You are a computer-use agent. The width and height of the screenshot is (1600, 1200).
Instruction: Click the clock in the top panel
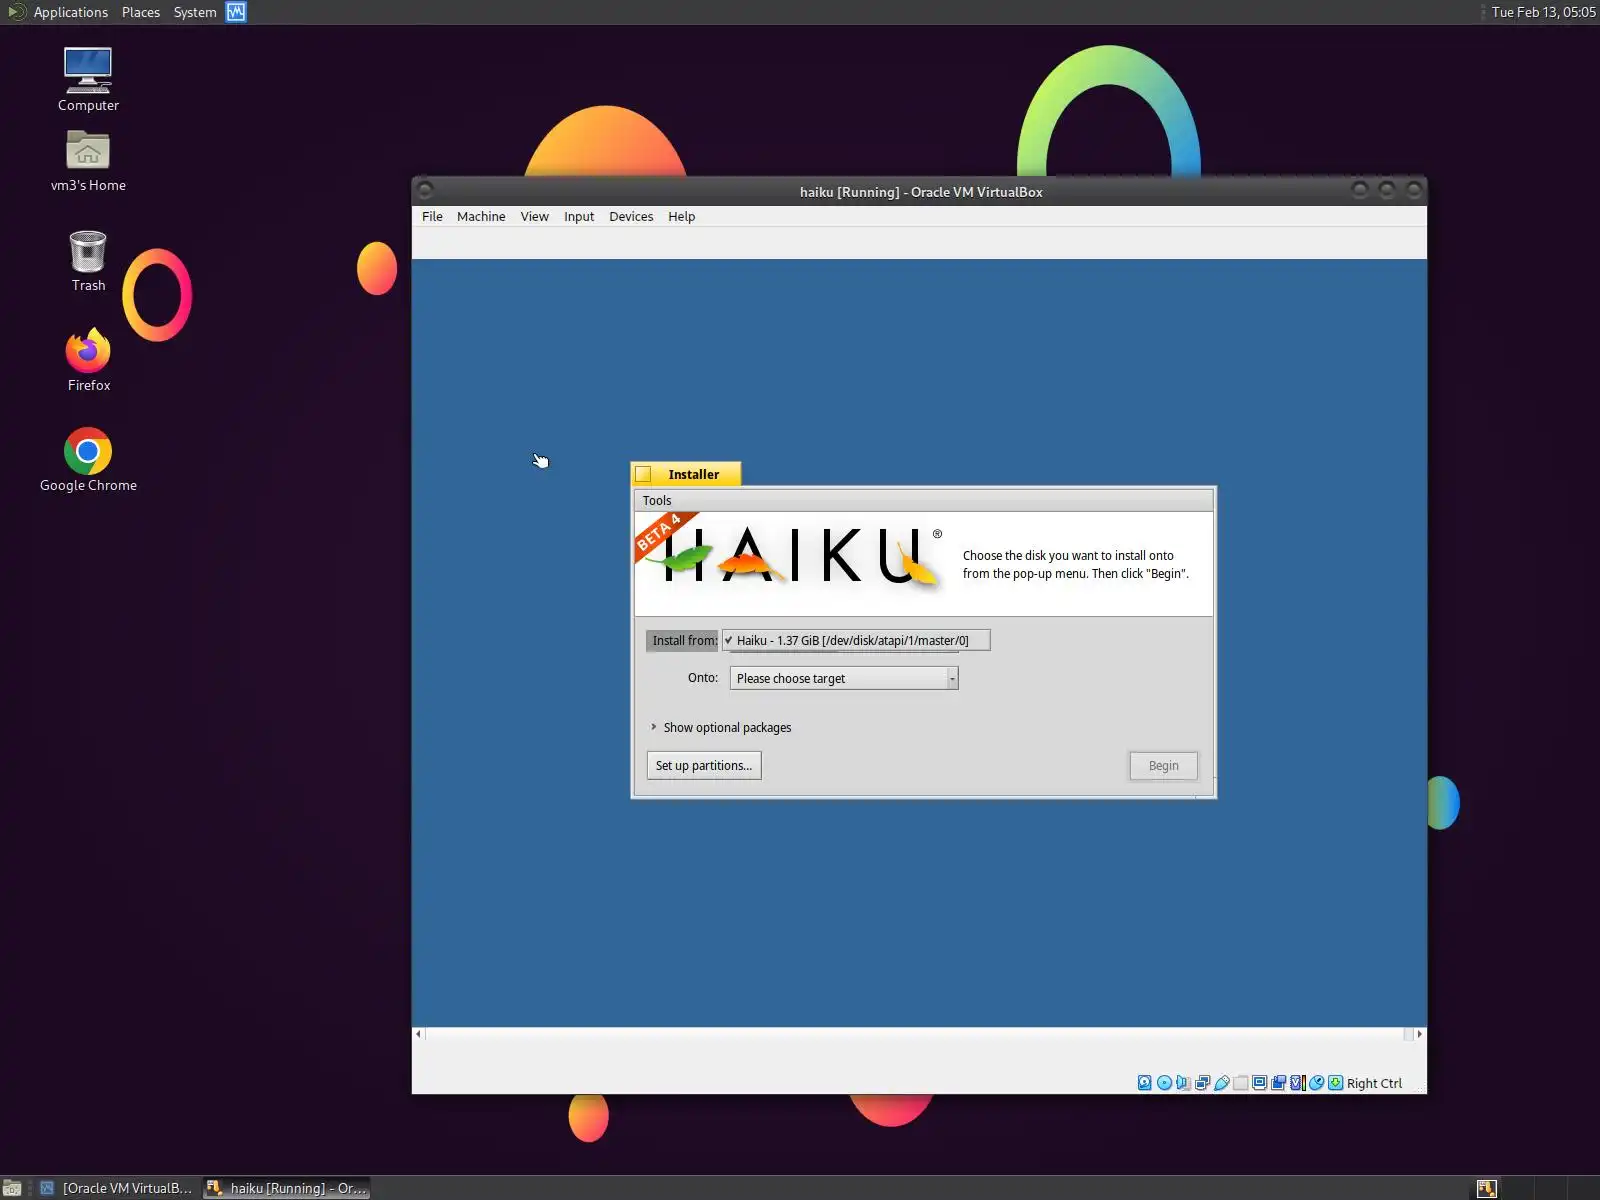[x=1543, y=12]
